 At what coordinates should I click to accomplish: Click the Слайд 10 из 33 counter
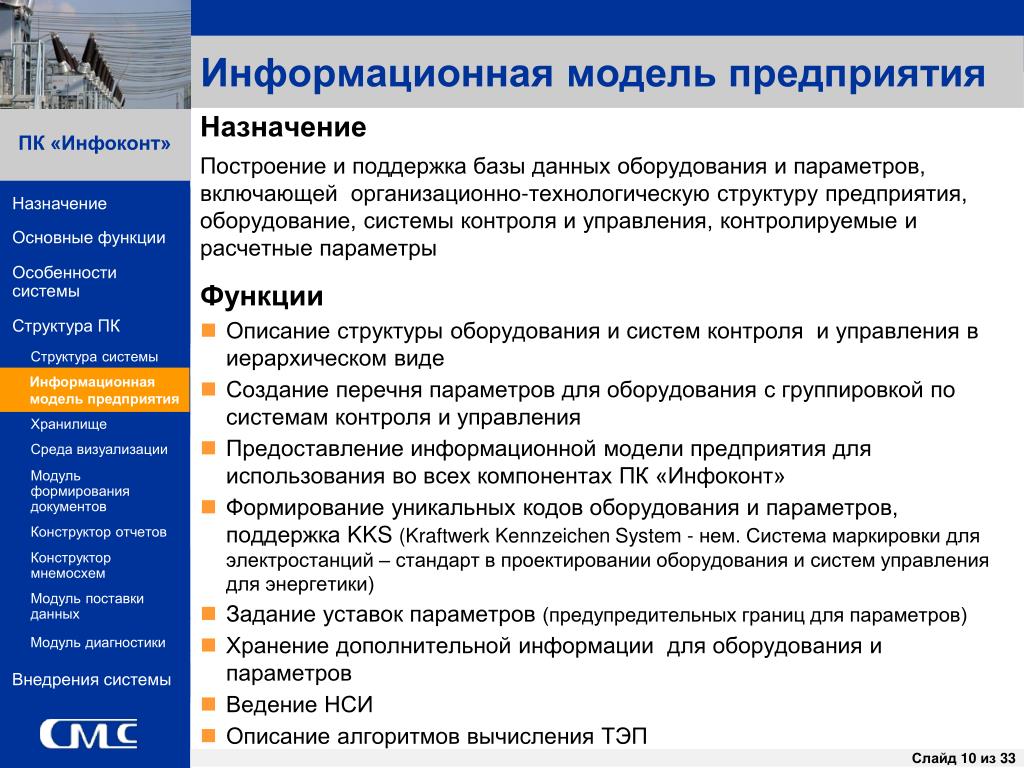tap(963, 758)
